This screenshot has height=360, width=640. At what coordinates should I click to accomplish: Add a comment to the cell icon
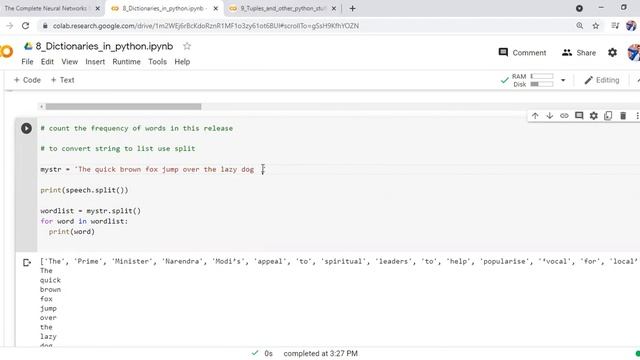click(579, 116)
